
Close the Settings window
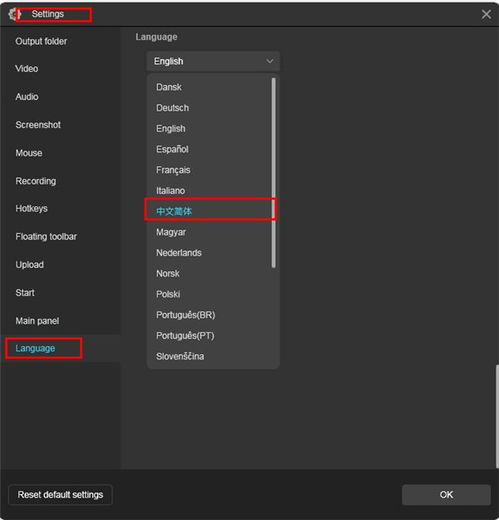tap(486, 14)
